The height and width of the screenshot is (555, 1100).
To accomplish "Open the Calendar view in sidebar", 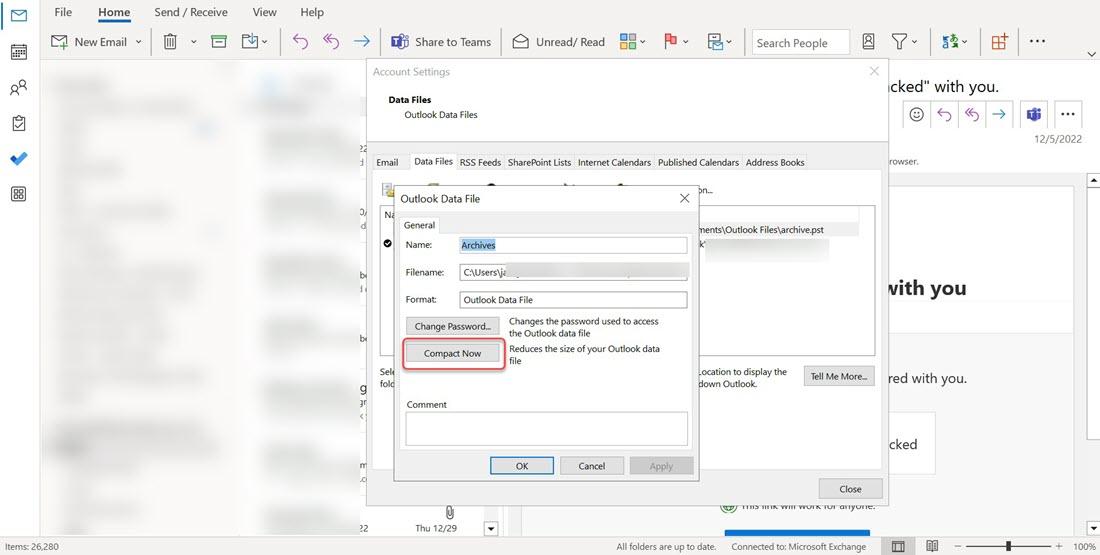I will [x=19, y=51].
